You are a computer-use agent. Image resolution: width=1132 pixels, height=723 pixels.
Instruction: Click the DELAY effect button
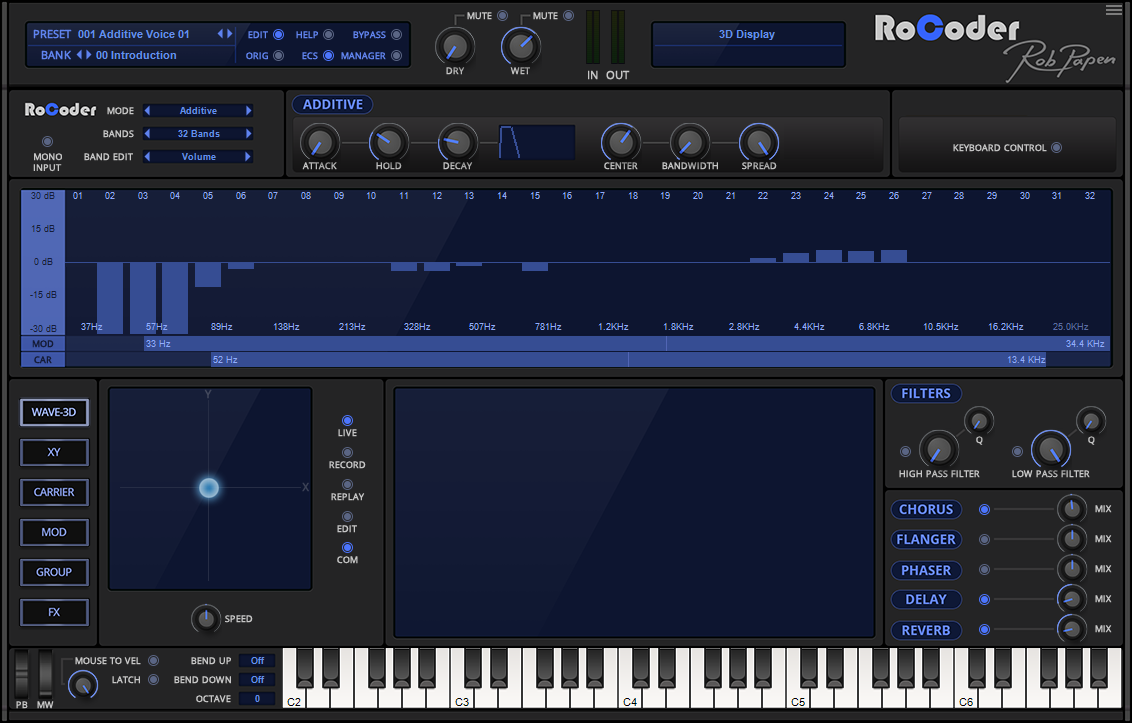coord(926,599)
